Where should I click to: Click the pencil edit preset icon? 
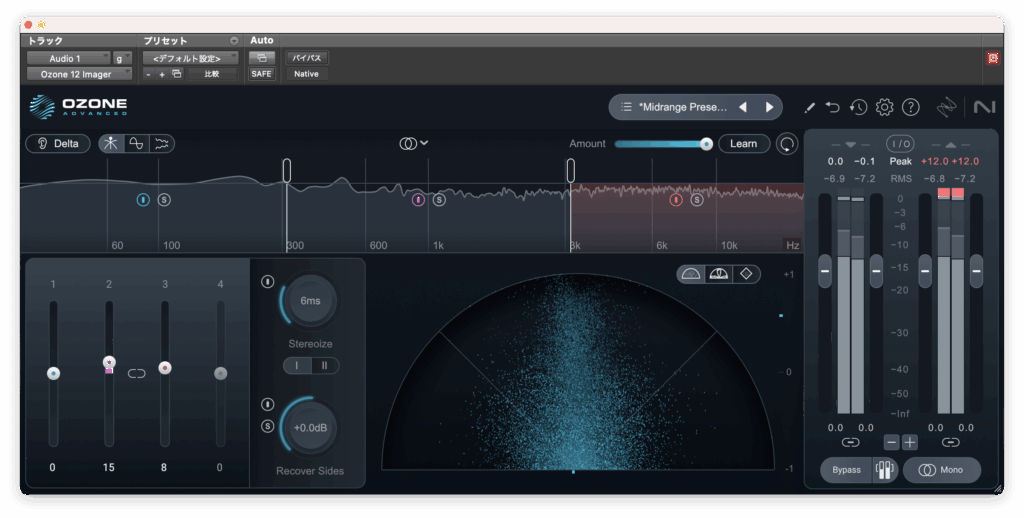[809, 107]
